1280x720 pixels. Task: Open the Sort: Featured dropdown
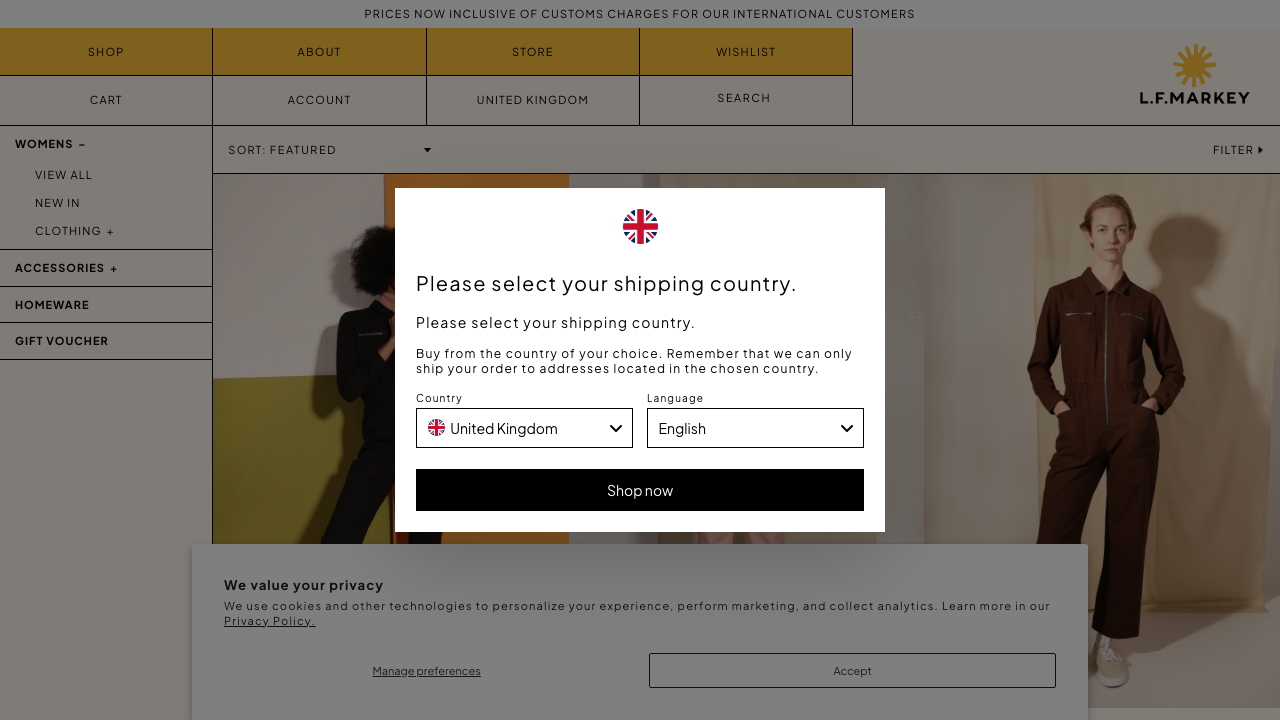pyautogui.click(x=330, y=150)
